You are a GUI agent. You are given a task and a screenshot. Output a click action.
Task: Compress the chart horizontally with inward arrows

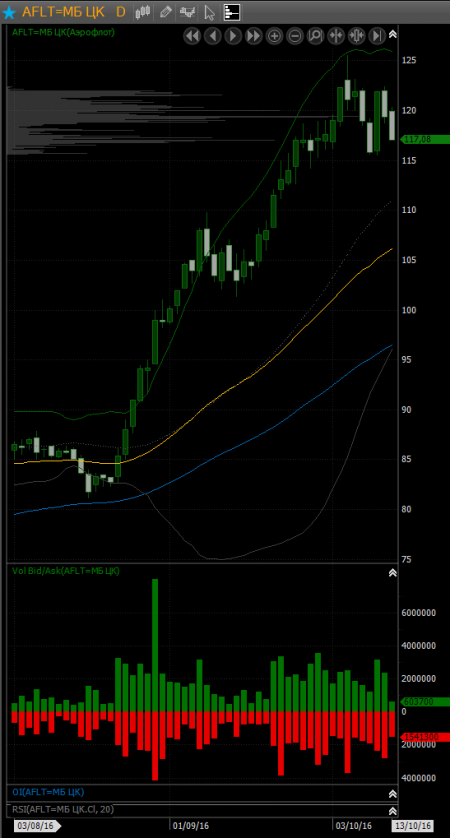point(336,36)
